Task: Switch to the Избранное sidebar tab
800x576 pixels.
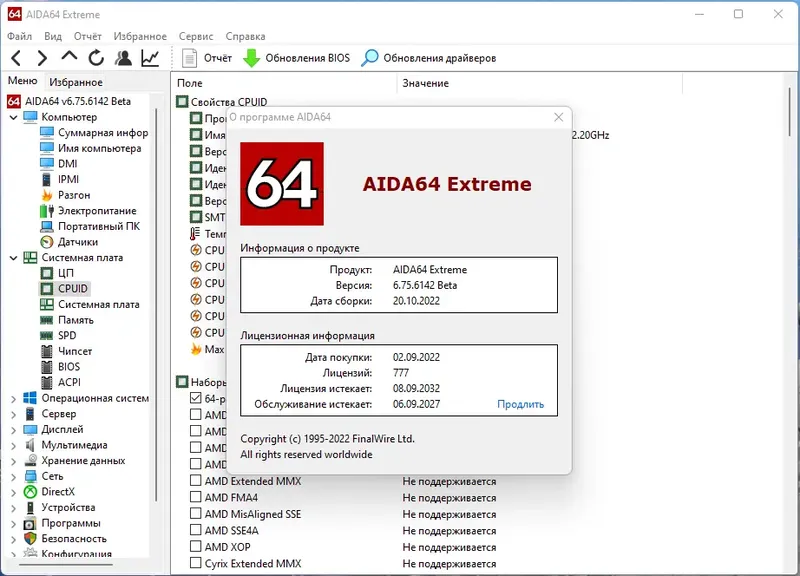Action: click(76, 82)
